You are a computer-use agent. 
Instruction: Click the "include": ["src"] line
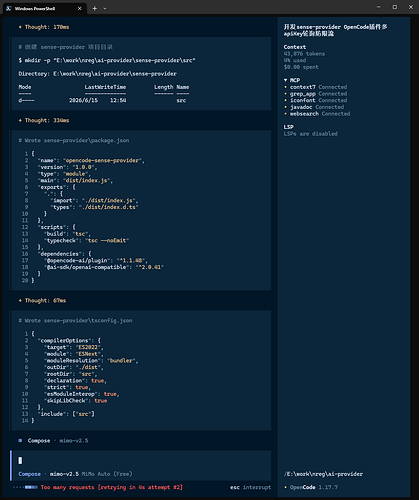[66, 414]
